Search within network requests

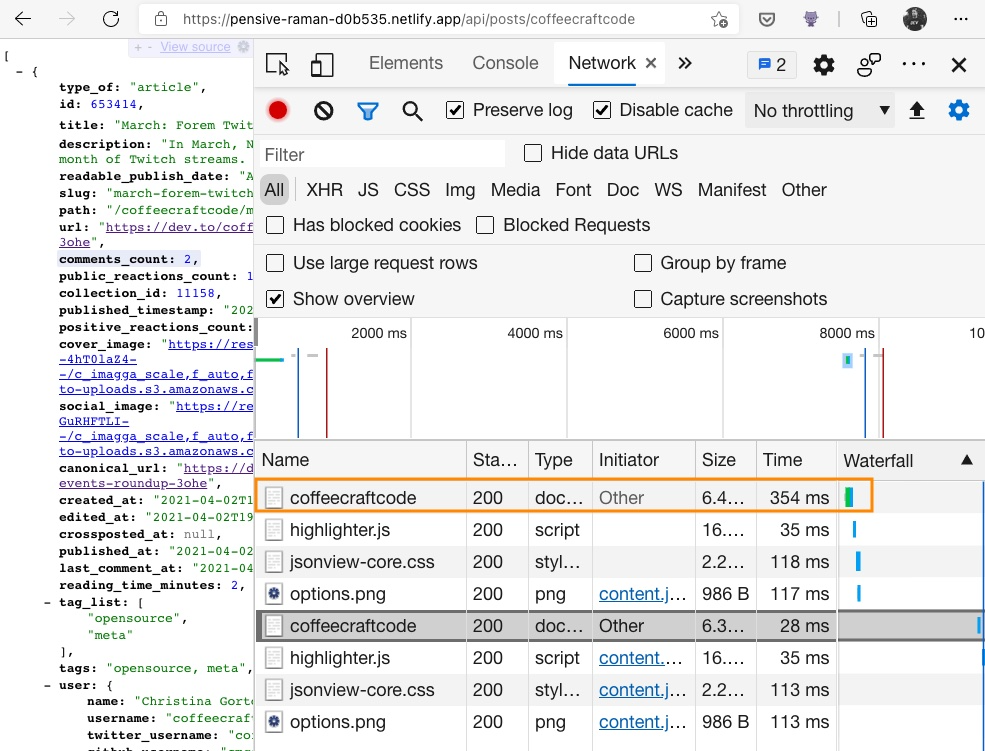(412, 110)
